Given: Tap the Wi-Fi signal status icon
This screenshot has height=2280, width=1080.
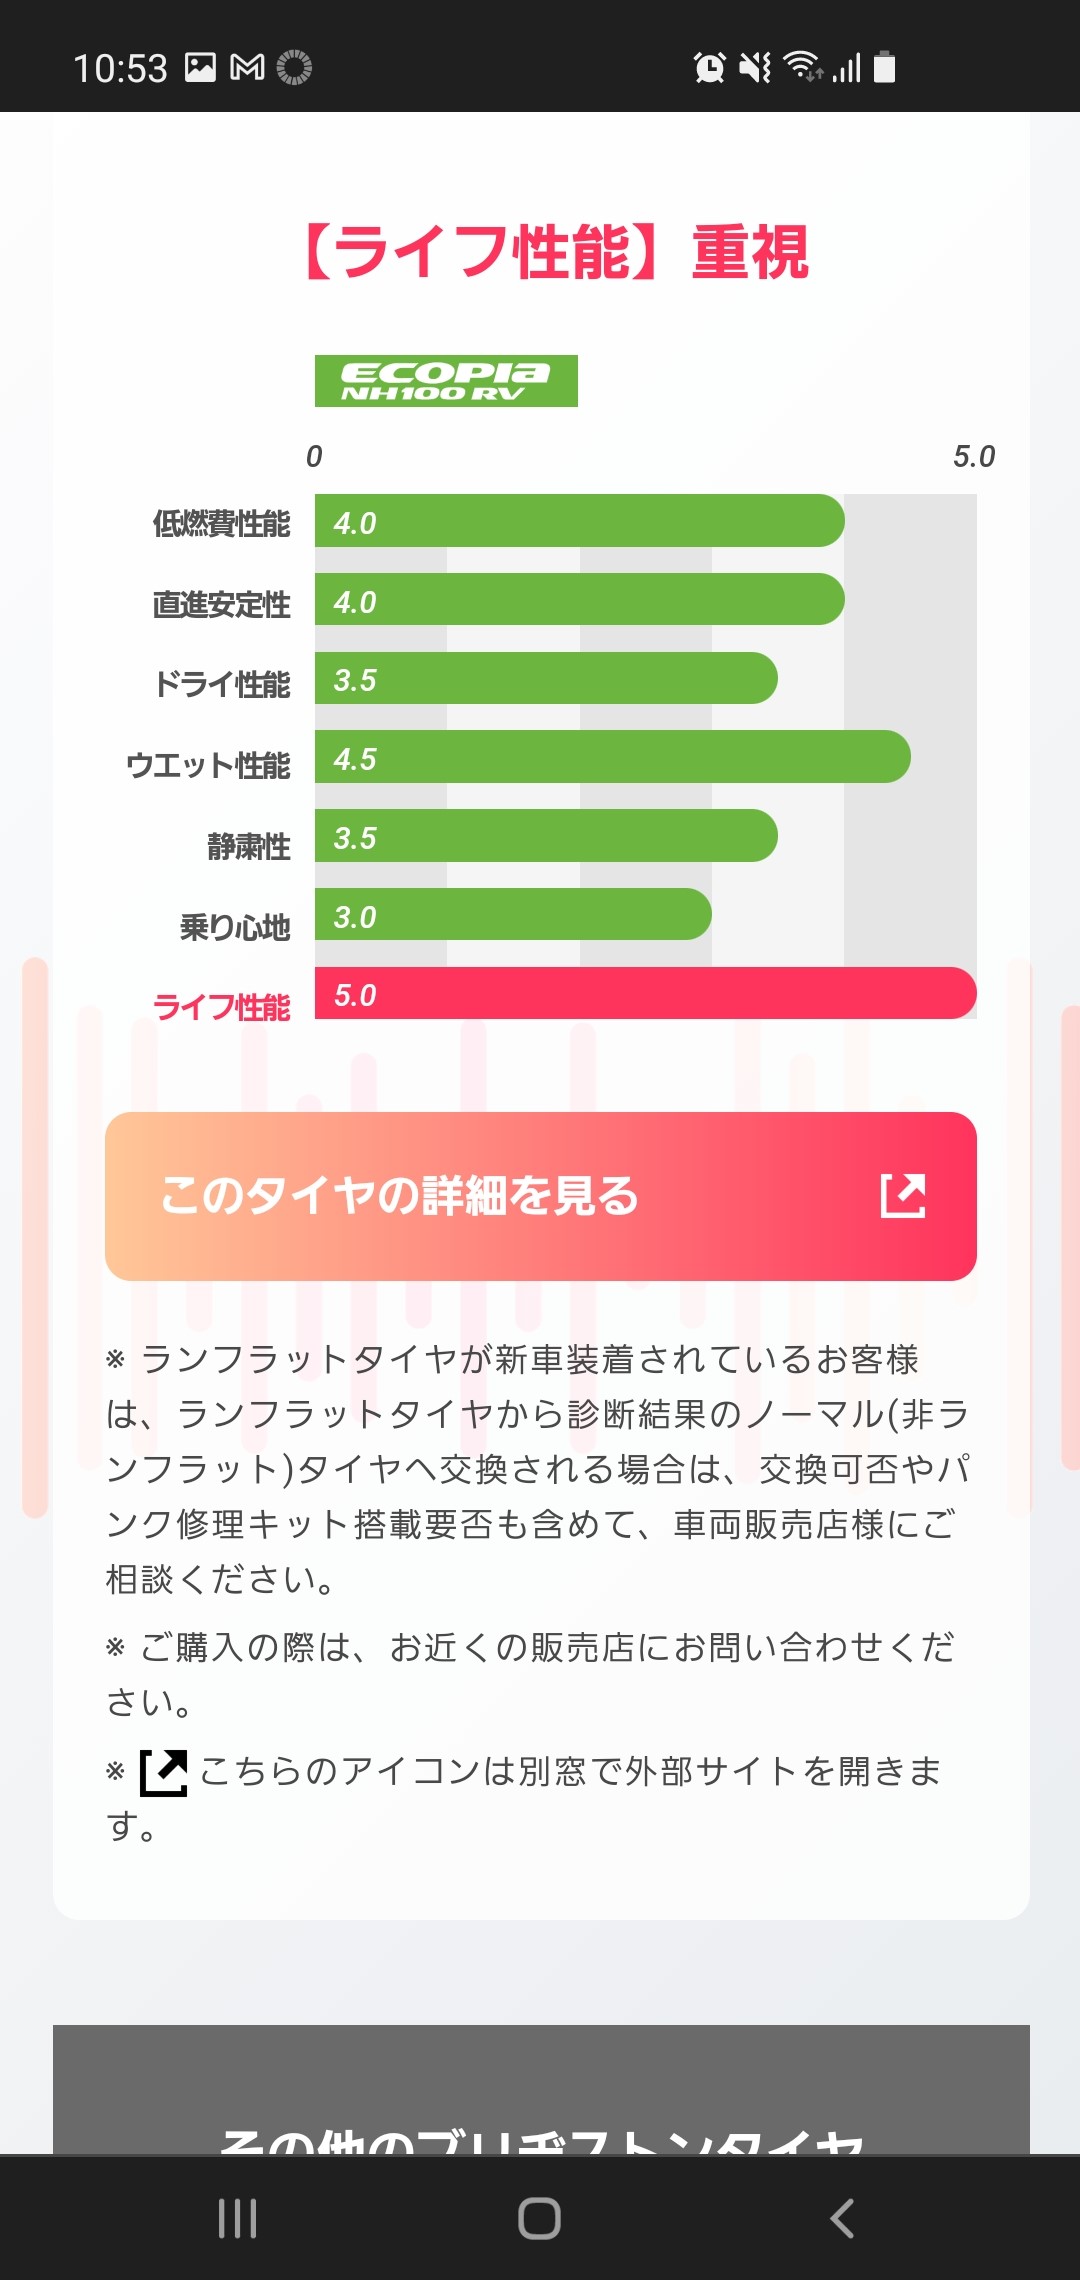Looking at the screenshot, I should 803,67.
